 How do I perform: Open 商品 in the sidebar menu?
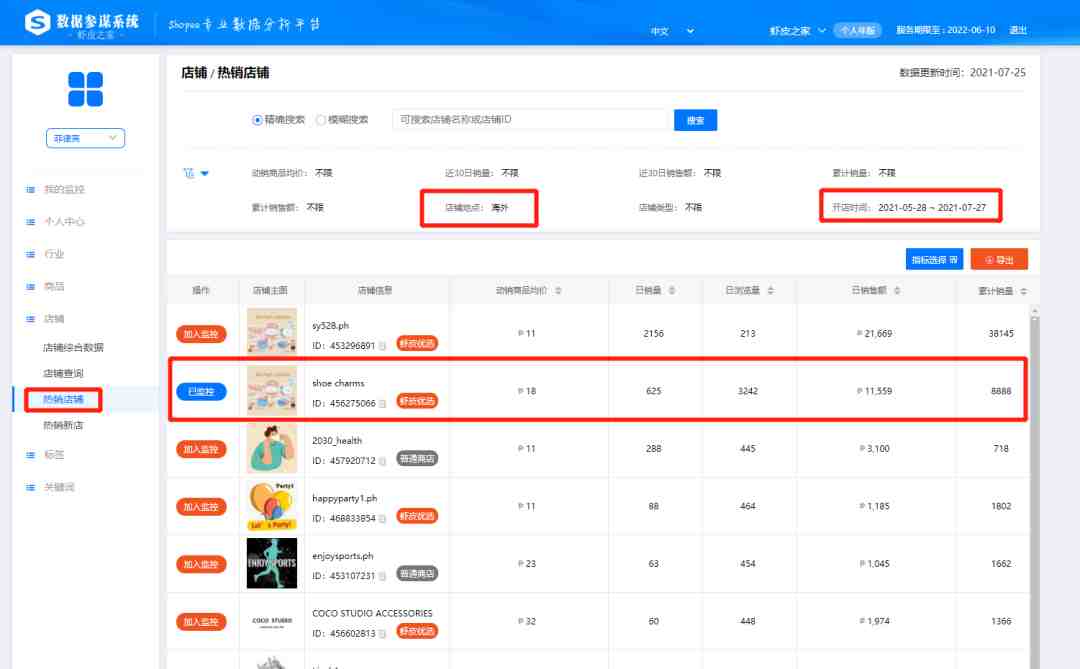(x=54, y=287)
